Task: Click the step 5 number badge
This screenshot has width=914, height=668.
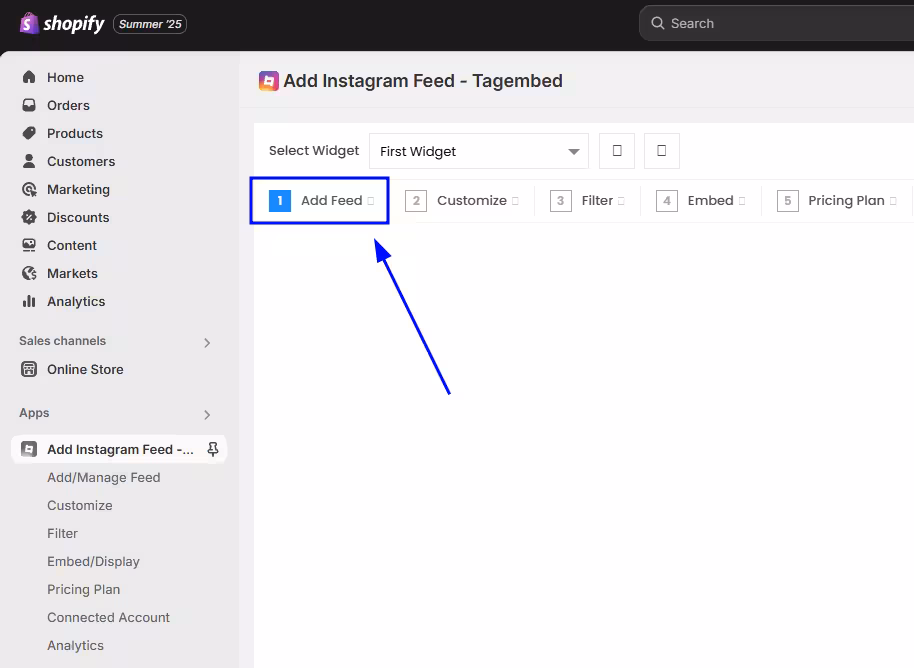Action: point(788,201)
